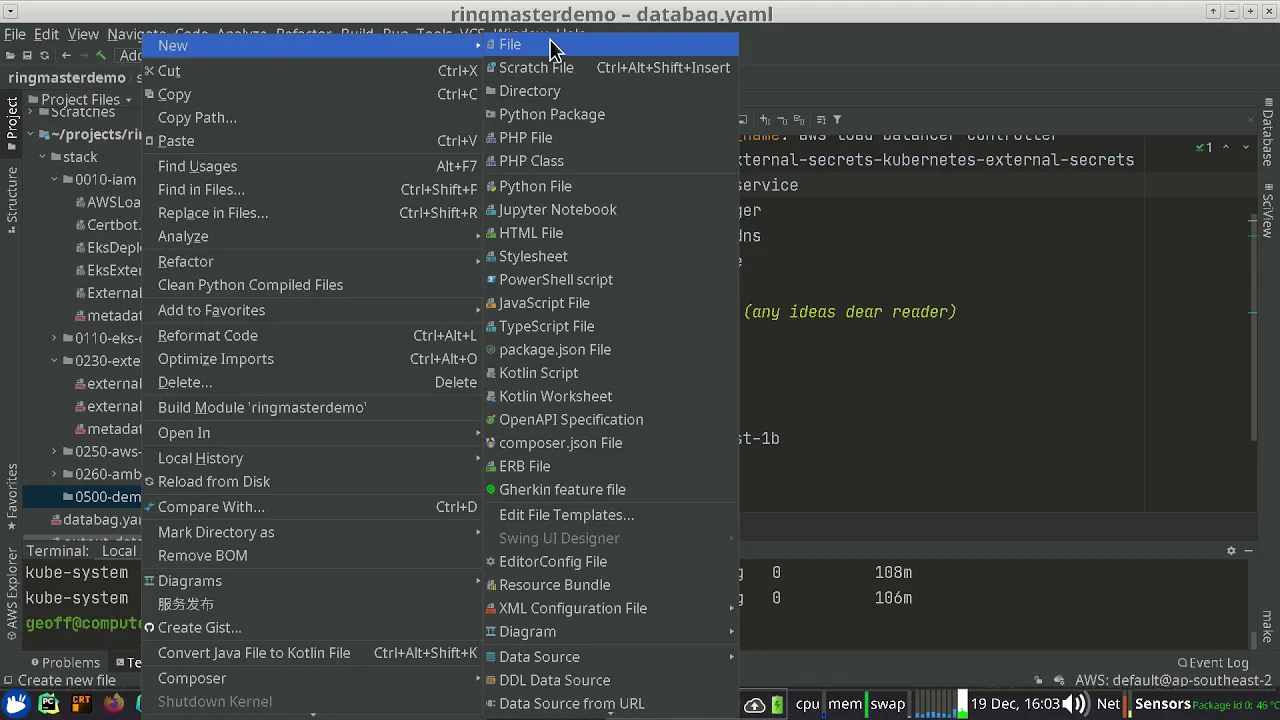
Task: Open Find in Files... dialog
Action: (313, 190)
